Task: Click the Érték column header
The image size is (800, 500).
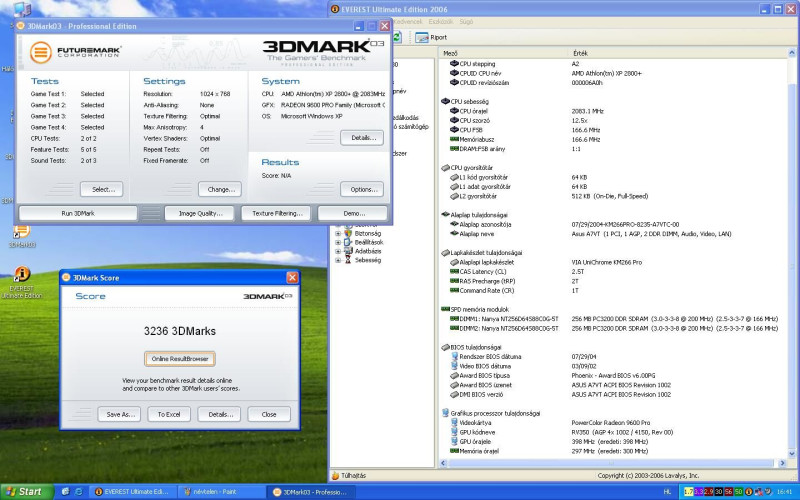Action: tap(678, 53)
